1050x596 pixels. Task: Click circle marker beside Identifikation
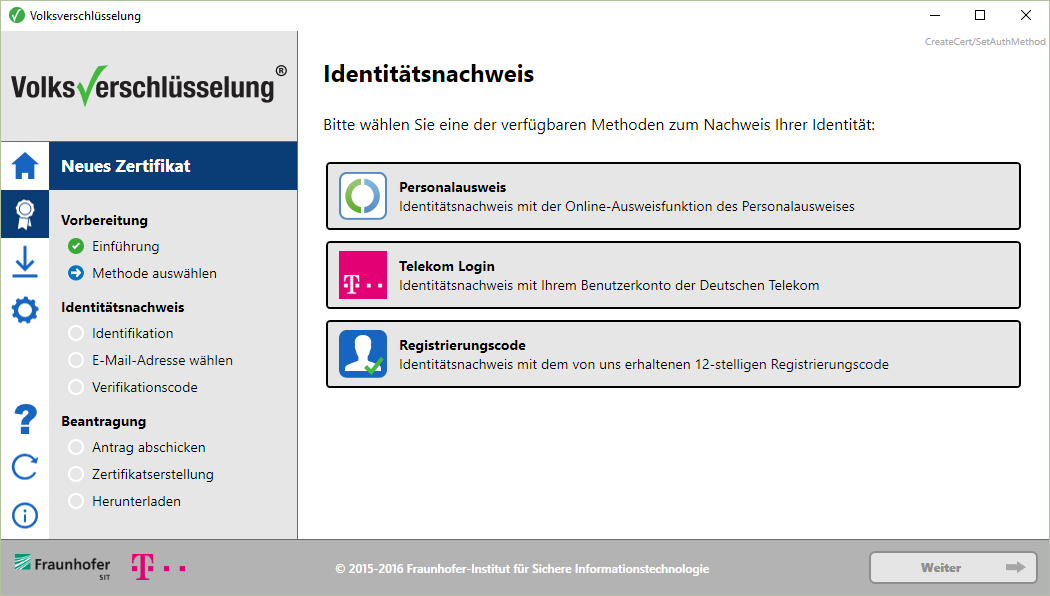pos(76,333)
